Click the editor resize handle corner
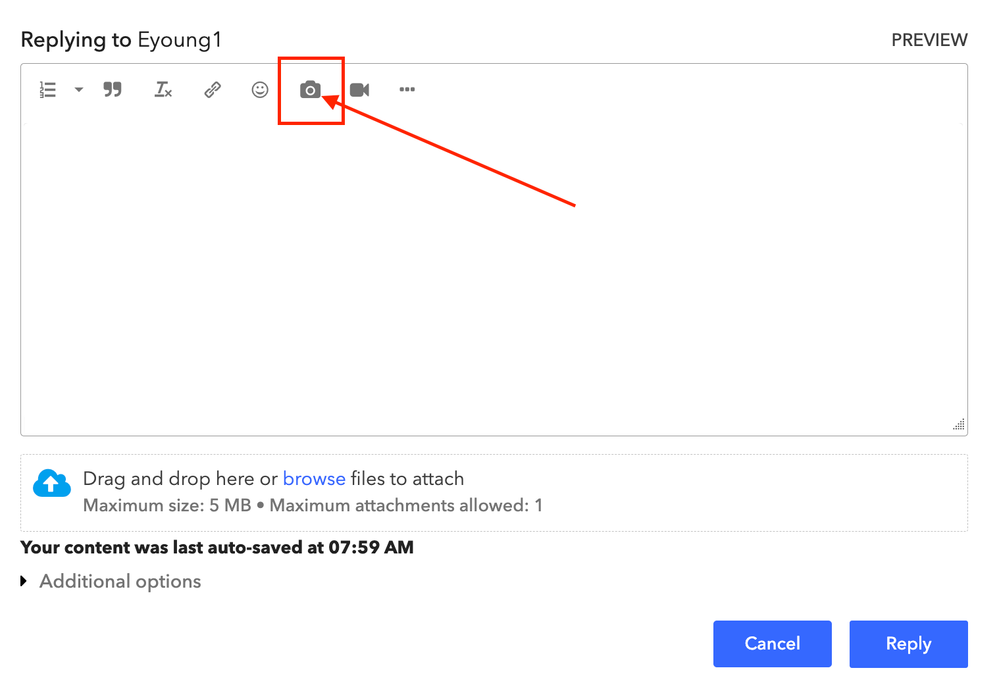This screenshot has height=687, width=999. tap(959, 426)
